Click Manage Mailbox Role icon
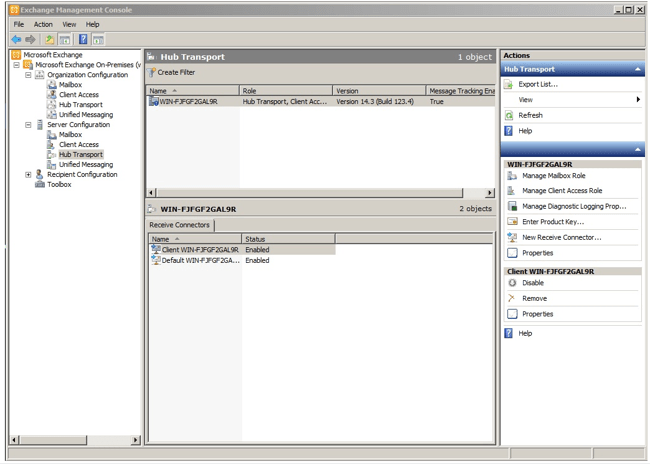 click(512, 176)
